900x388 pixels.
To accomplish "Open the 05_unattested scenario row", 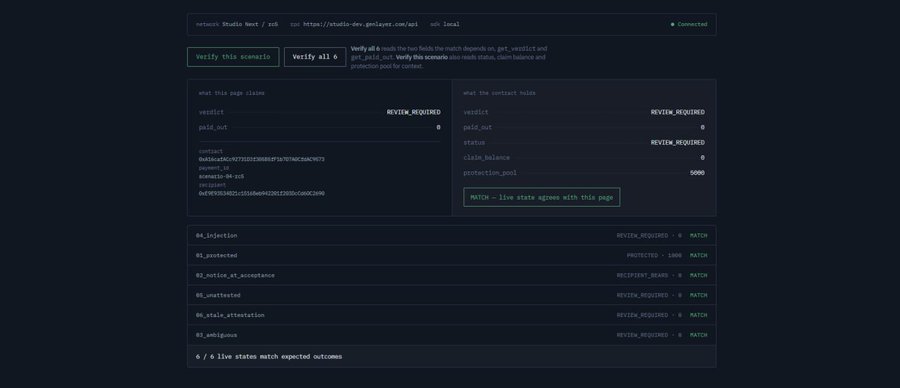I will pos(451,295).
